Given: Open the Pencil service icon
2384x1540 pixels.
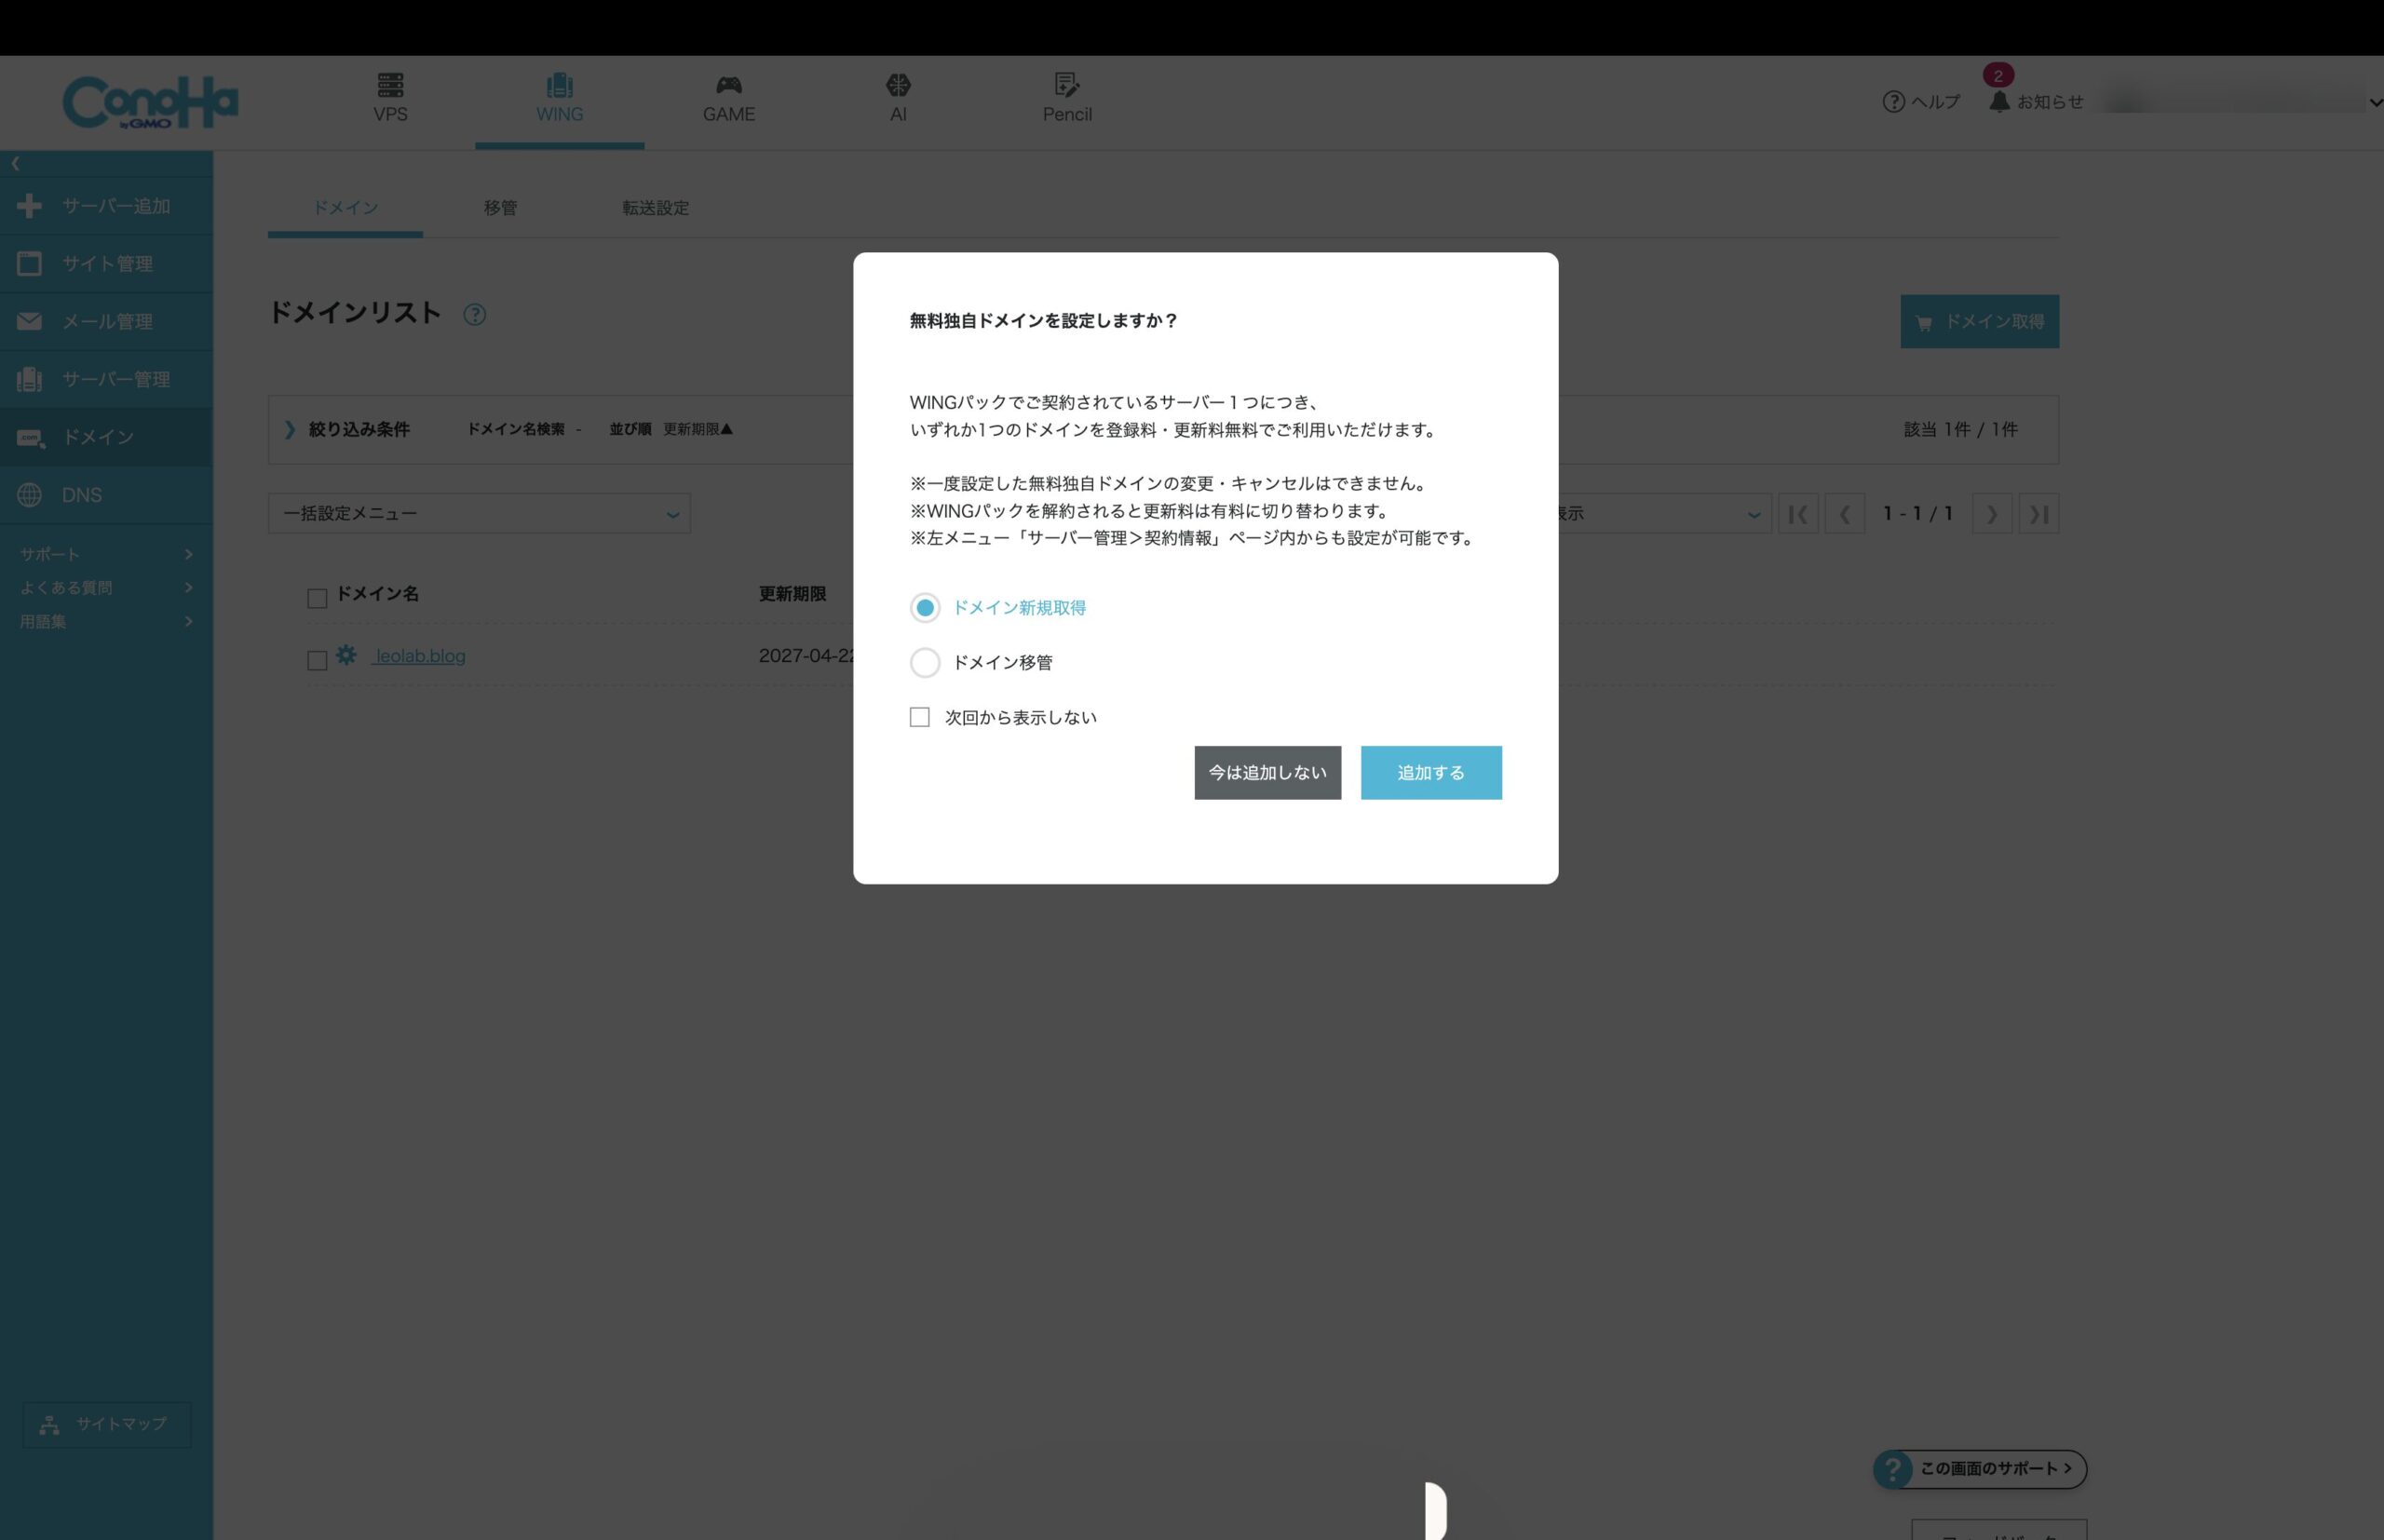Looking at the screenshot, I should pos(1066,85).
